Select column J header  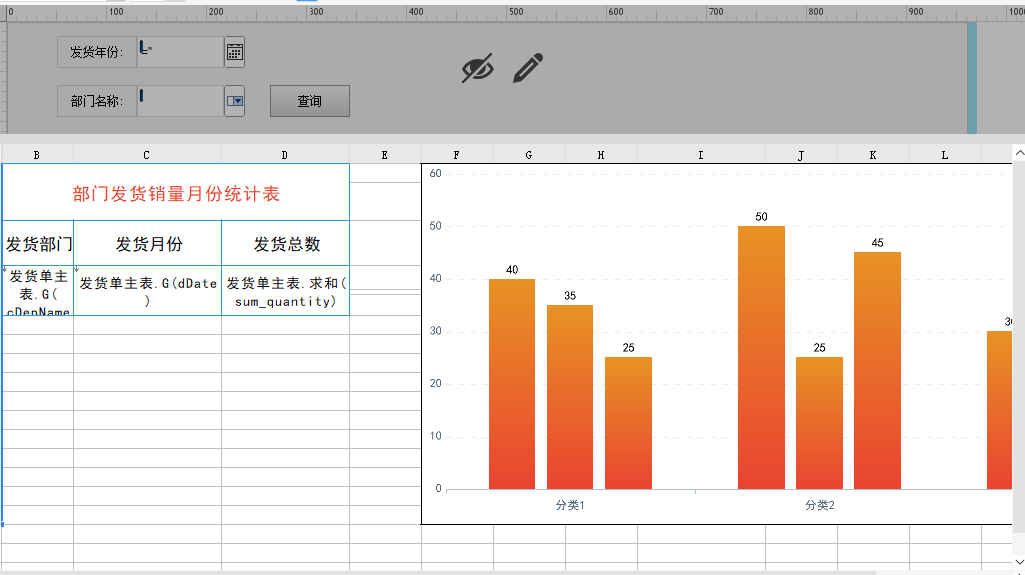tap(801, 155)
